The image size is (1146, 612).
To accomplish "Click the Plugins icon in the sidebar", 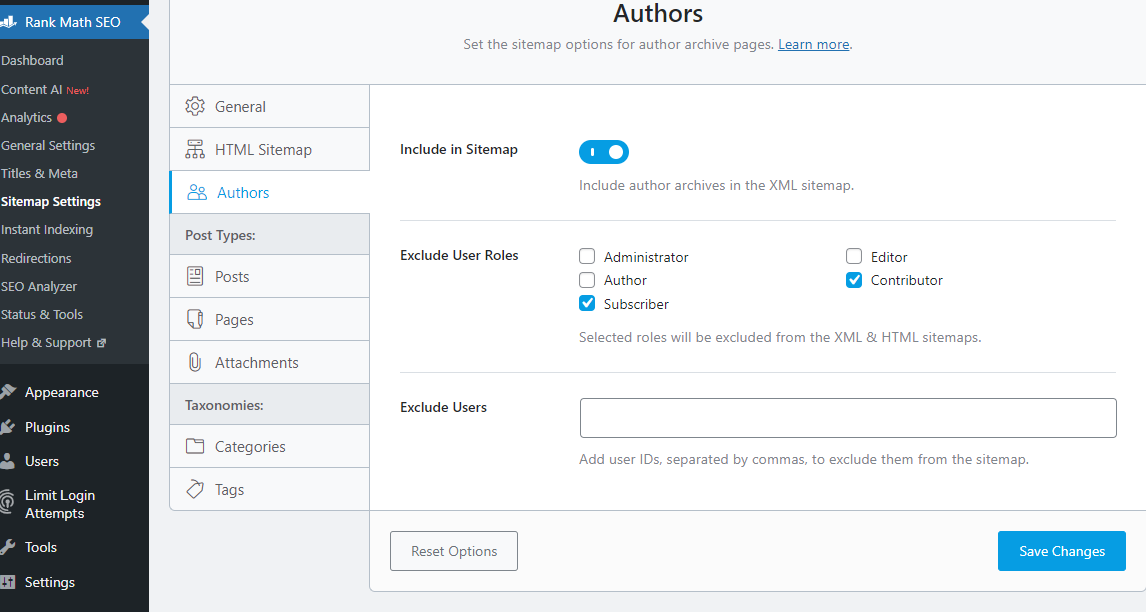I will click(x=10, y=427).
